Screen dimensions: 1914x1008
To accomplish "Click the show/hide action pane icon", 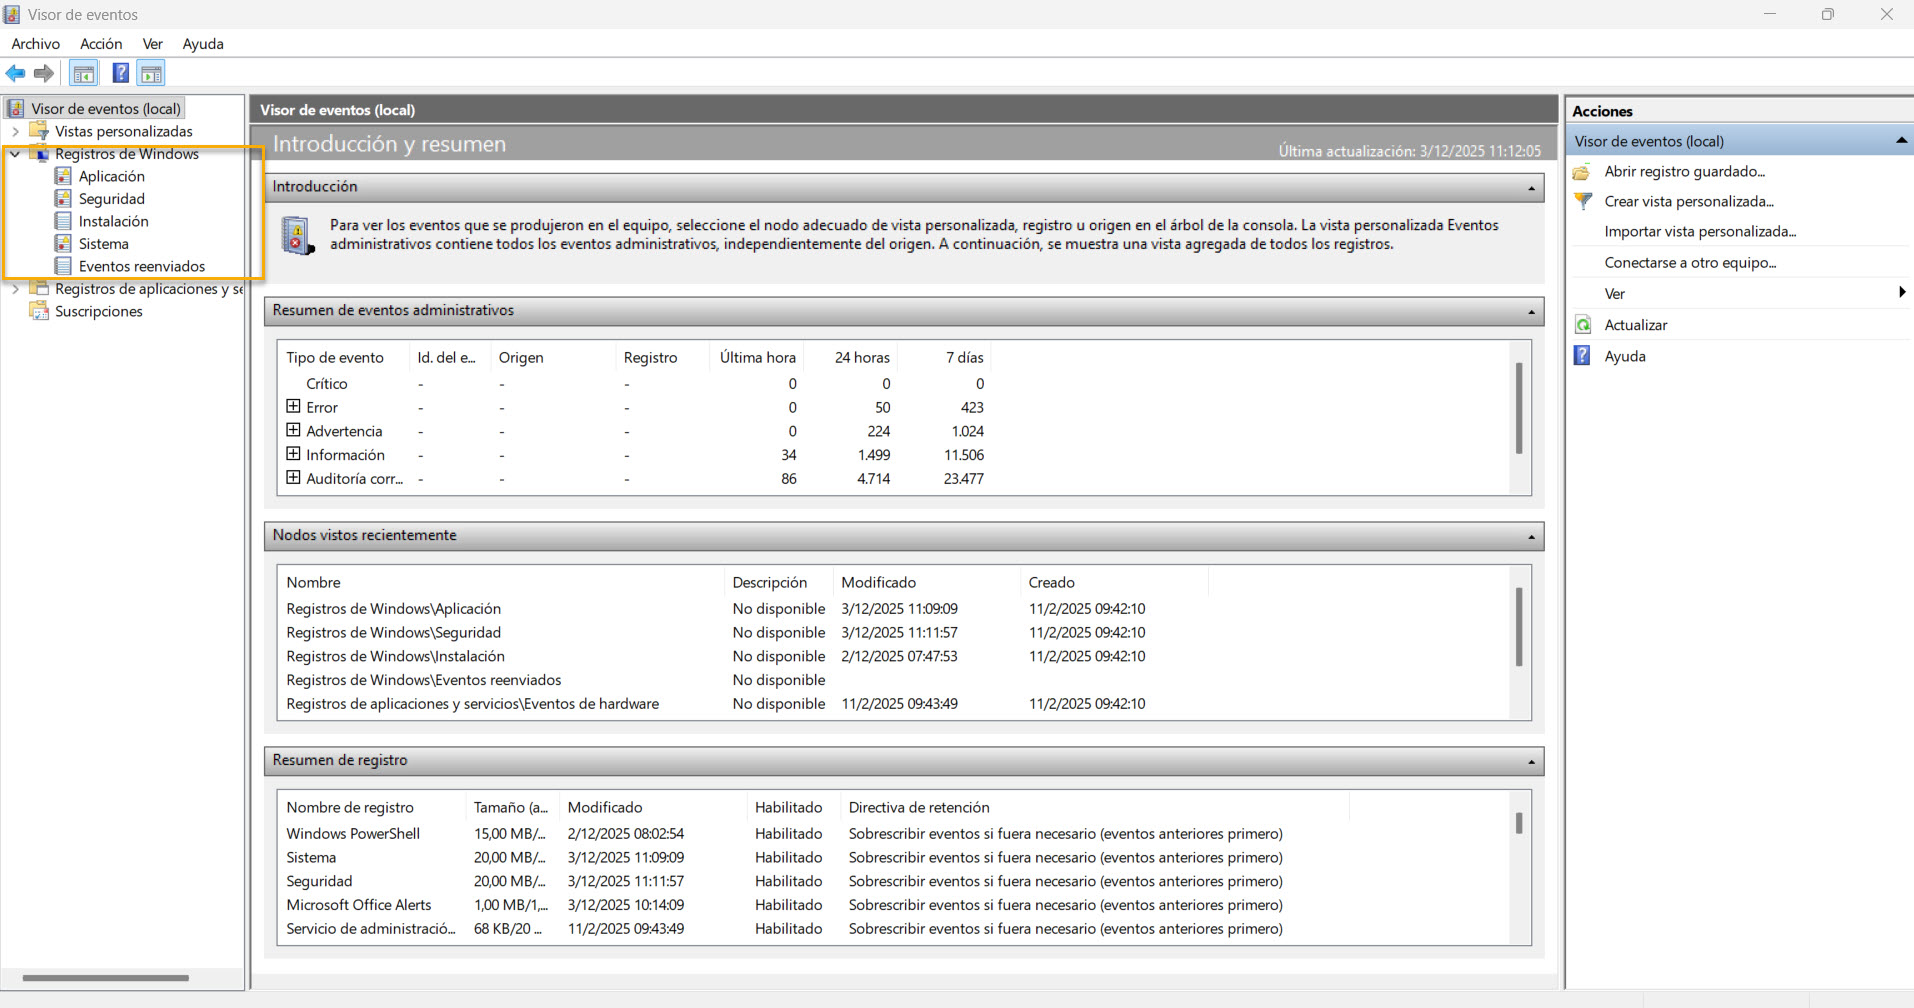I will click(151, 73).
